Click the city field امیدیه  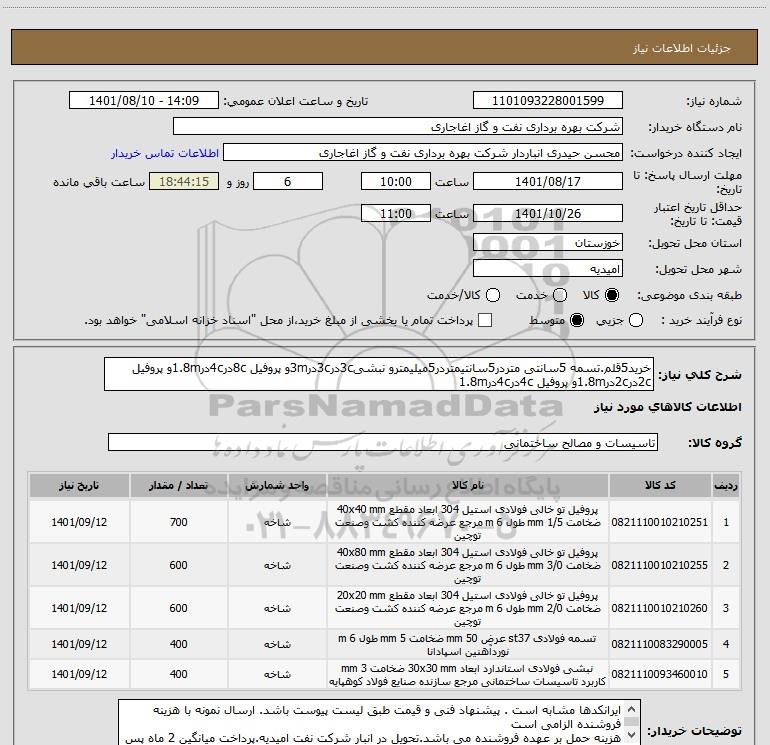point(548,269)
